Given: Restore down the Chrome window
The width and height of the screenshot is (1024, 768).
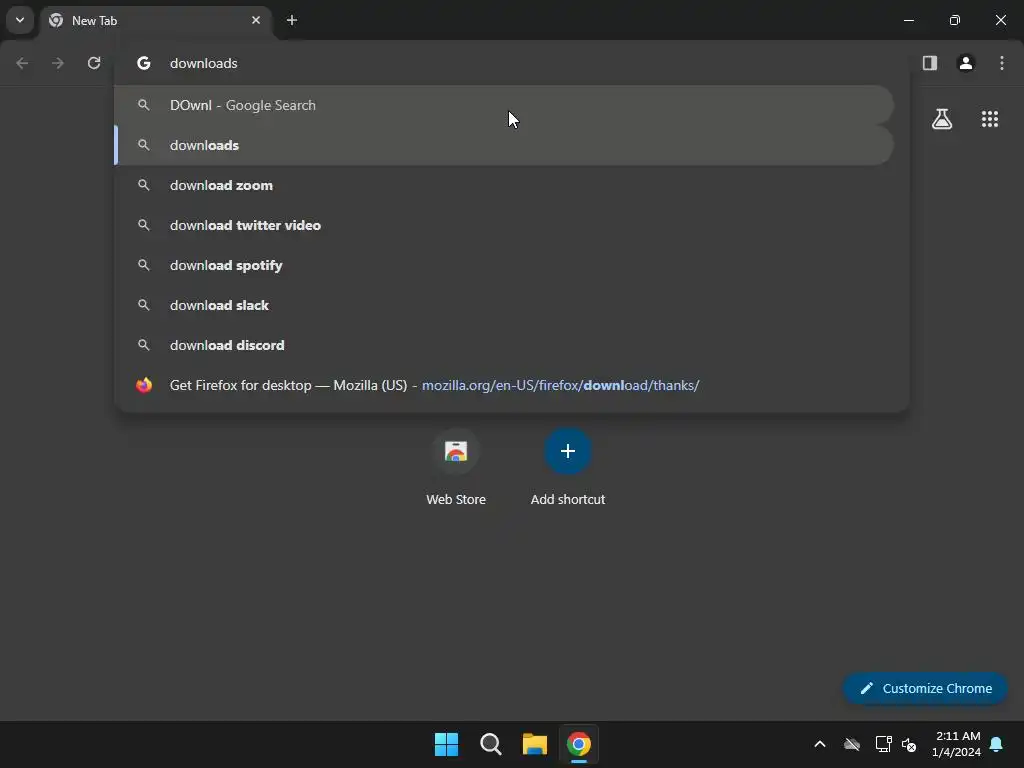Looking at the screenshot, I should coord(955,20).
